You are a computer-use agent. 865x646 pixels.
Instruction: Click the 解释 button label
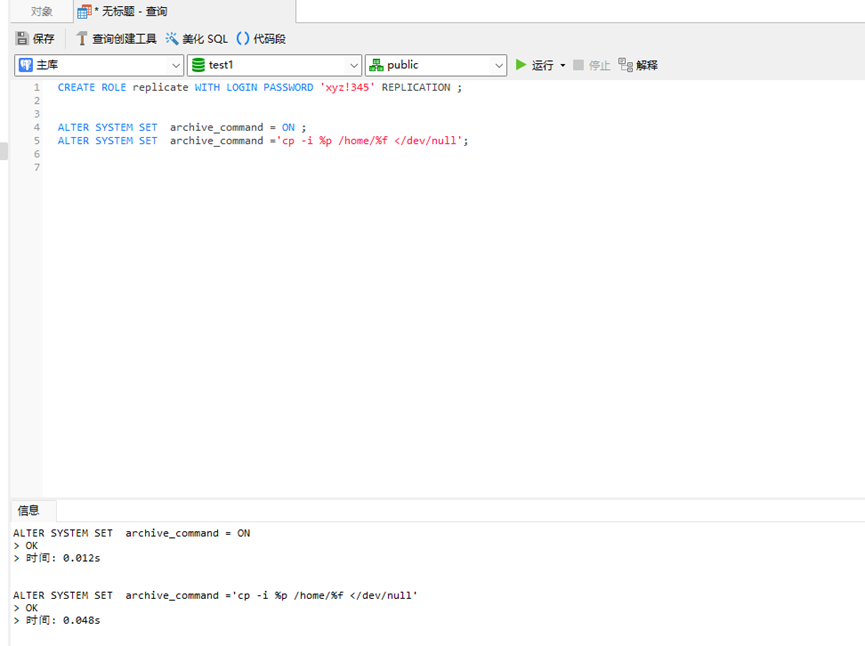647,65
